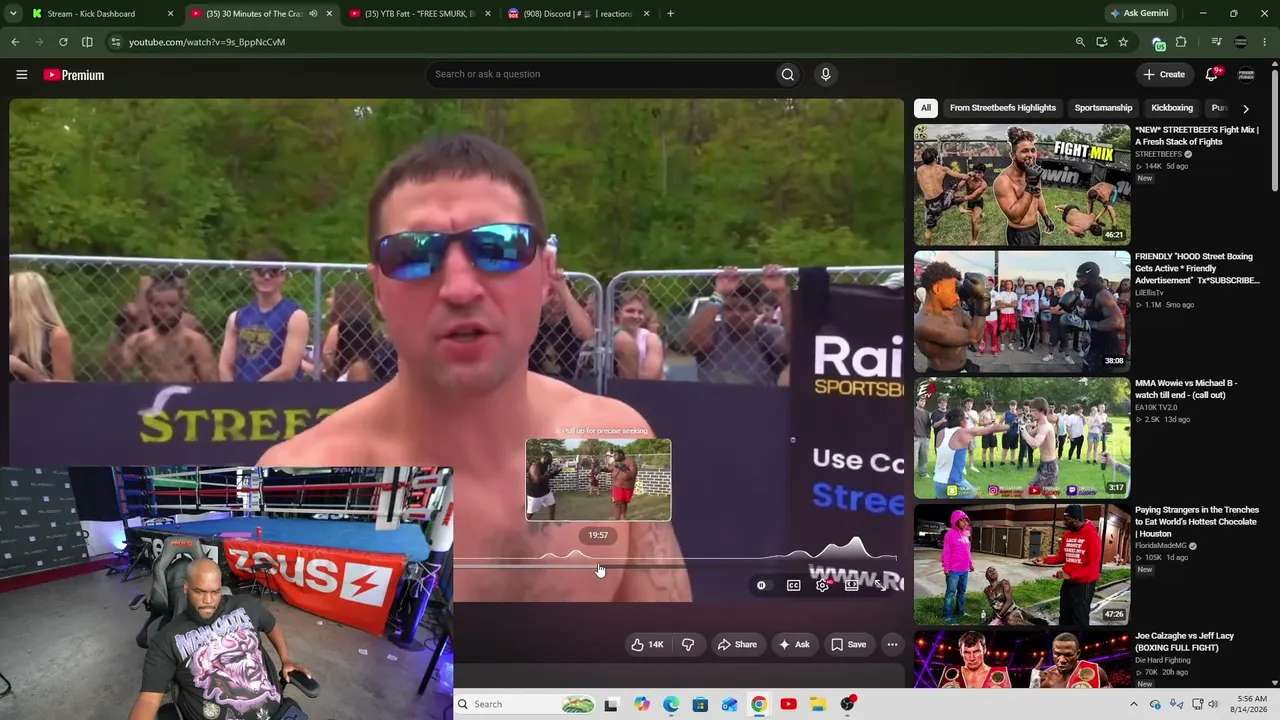
Task: Click the Create button
Action: pos(1164,74)
